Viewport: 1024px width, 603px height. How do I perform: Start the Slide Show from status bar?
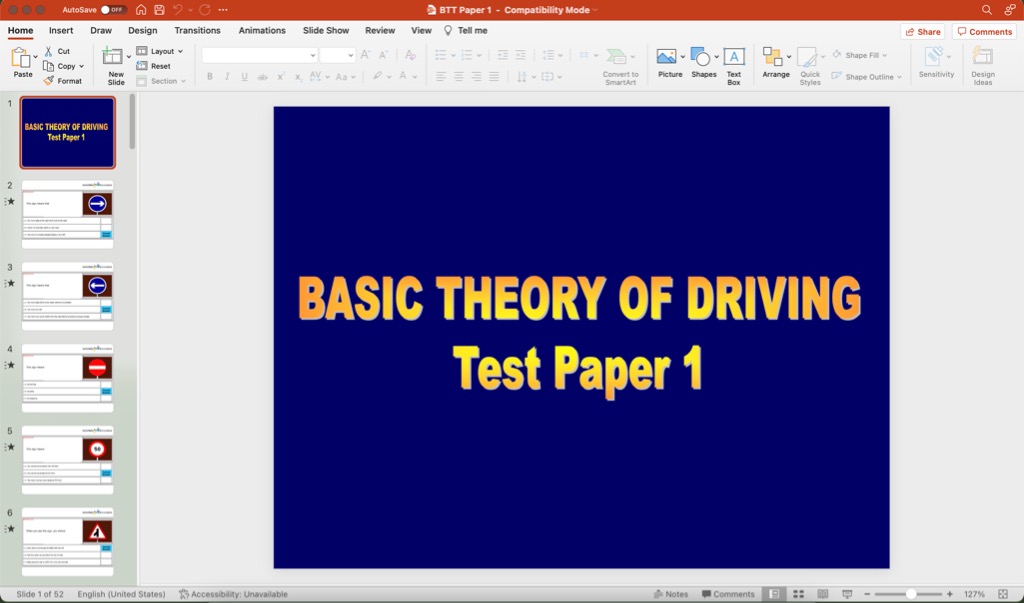pyautogui.click(x=845, y=593)
